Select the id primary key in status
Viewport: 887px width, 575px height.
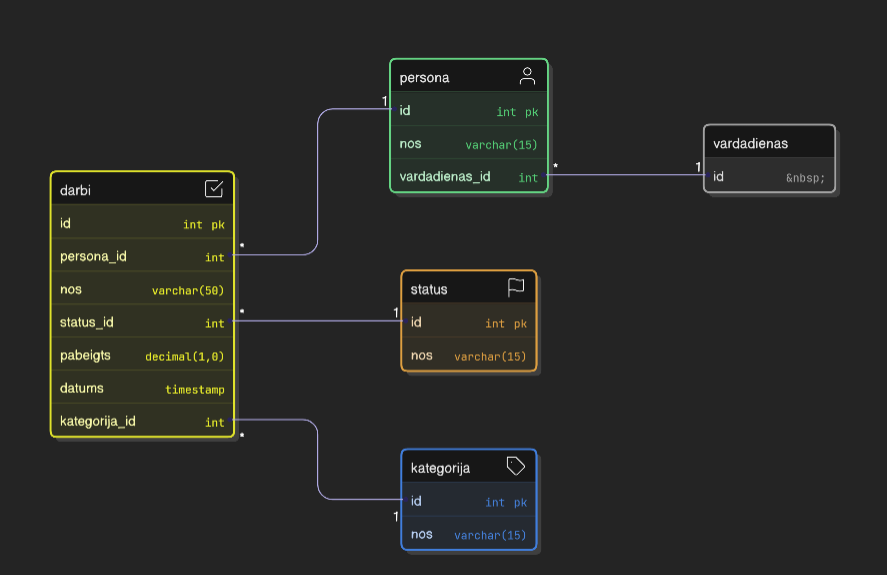(468, 322)
